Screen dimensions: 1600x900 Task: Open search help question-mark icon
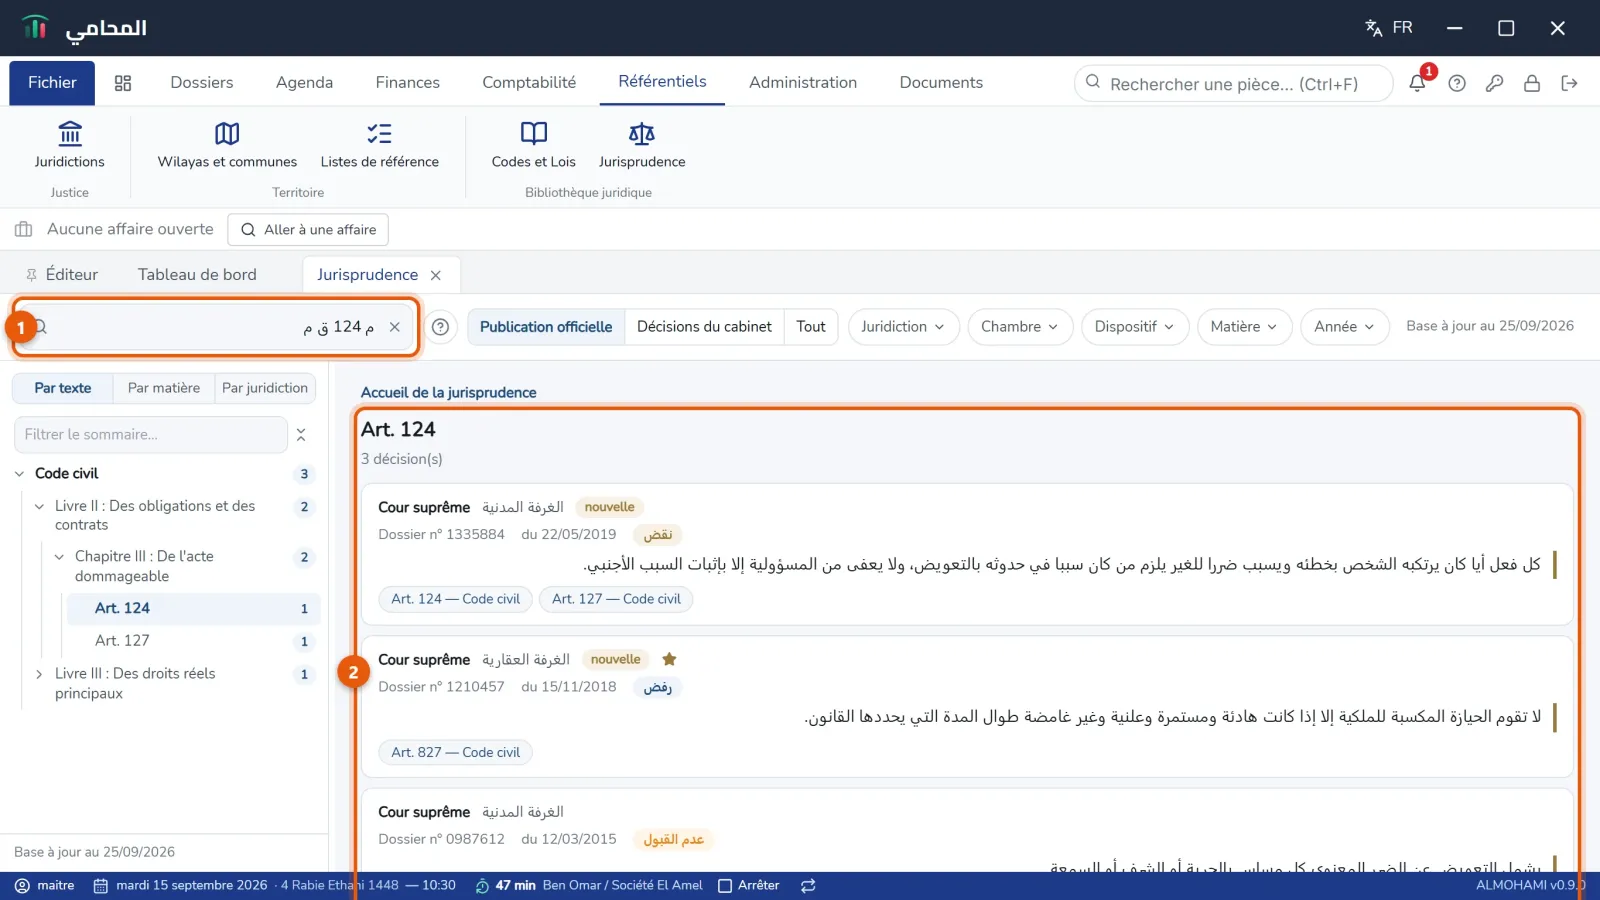tap(440, 327)
